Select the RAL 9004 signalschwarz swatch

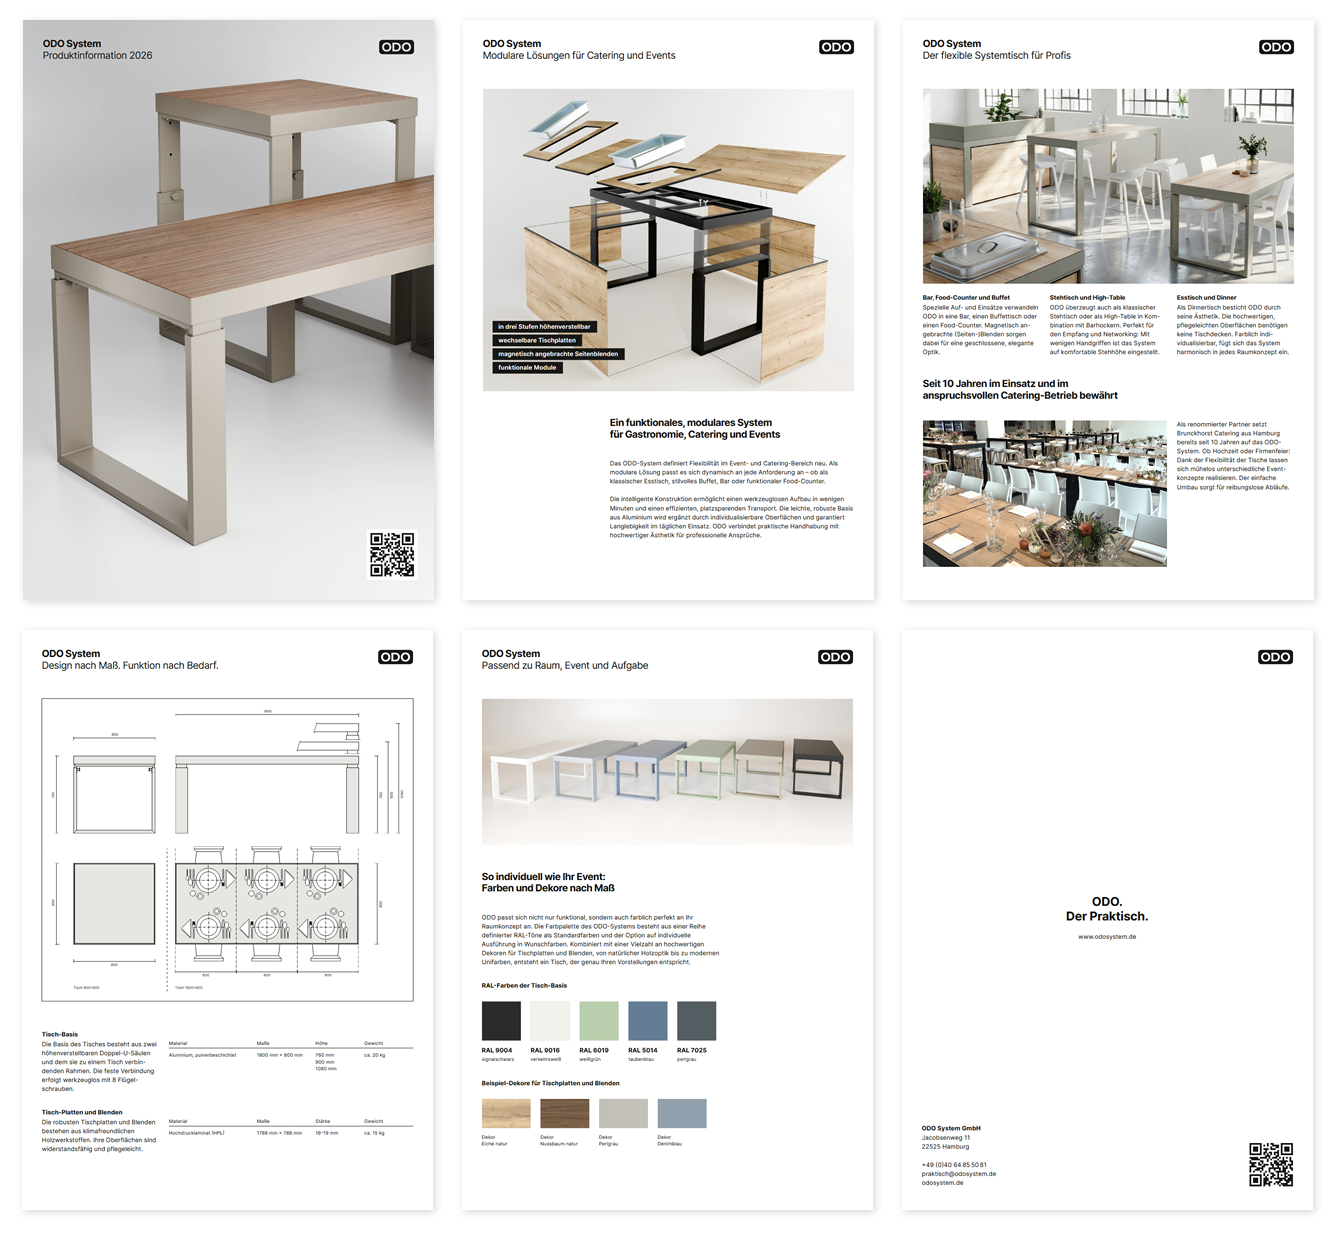pyautogui.click(x=501, y=1021)
